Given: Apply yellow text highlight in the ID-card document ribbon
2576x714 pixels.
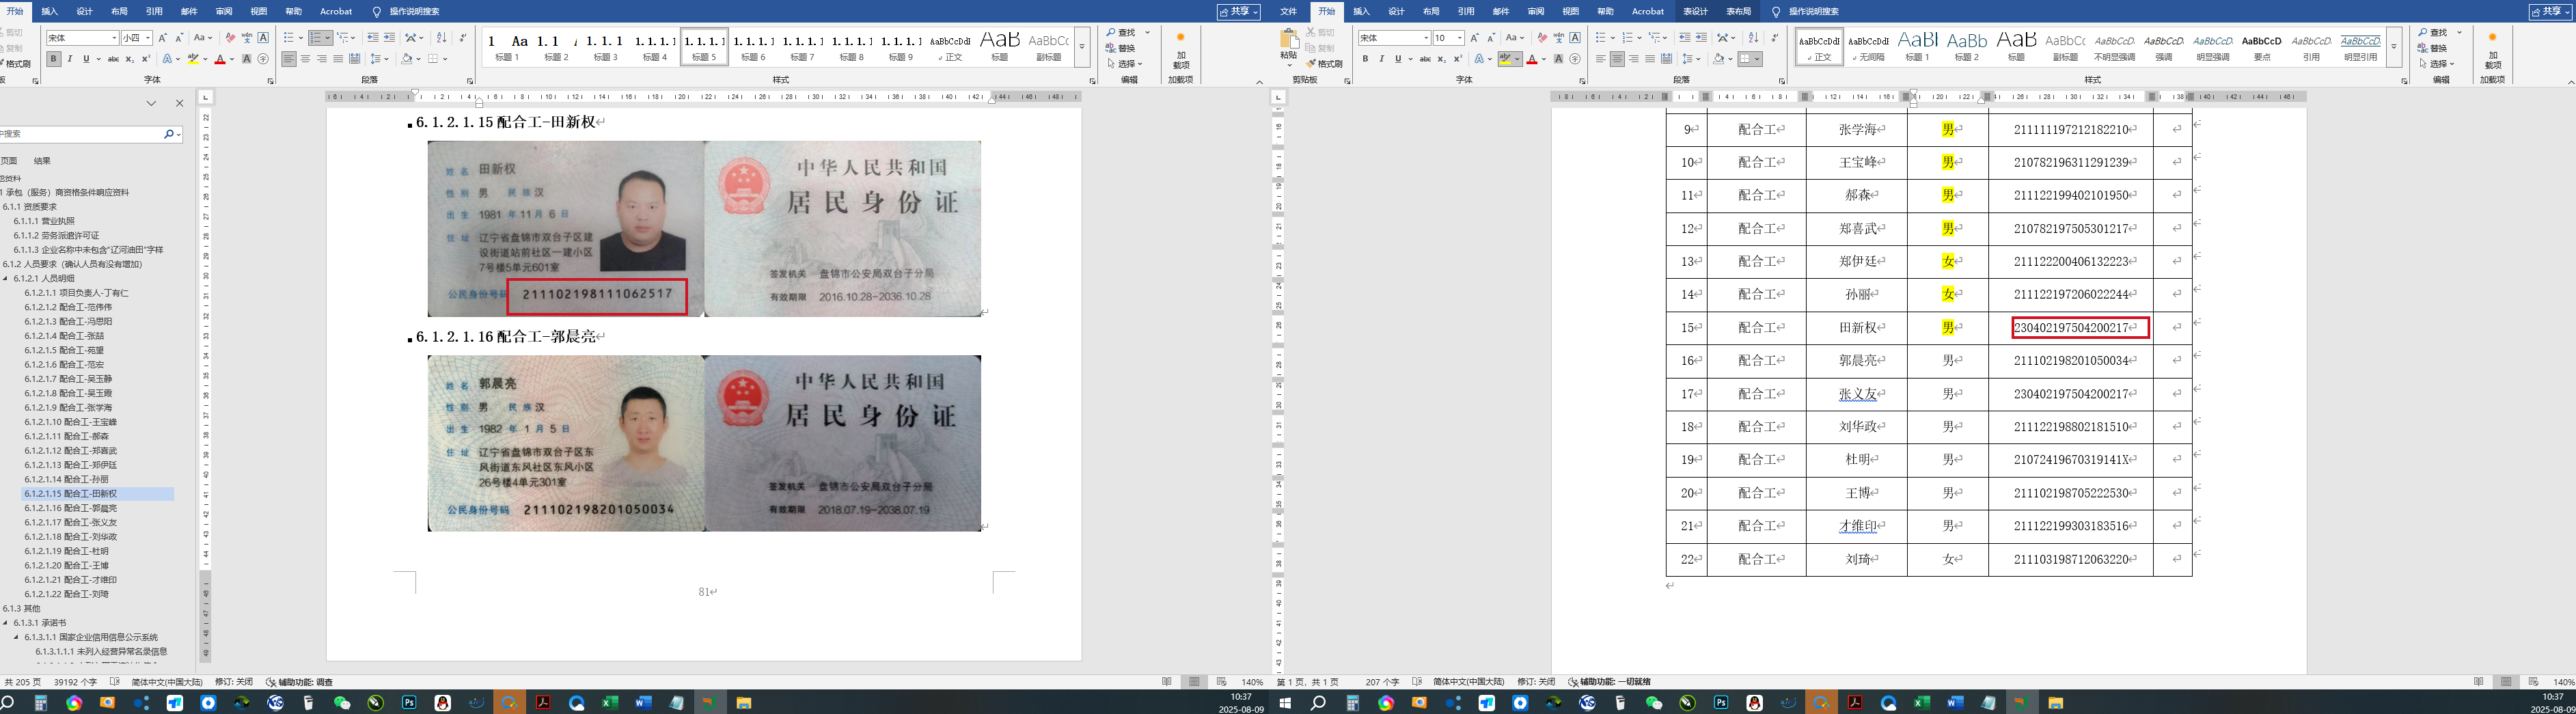Looking at the screenshot, I should [192, 59].
